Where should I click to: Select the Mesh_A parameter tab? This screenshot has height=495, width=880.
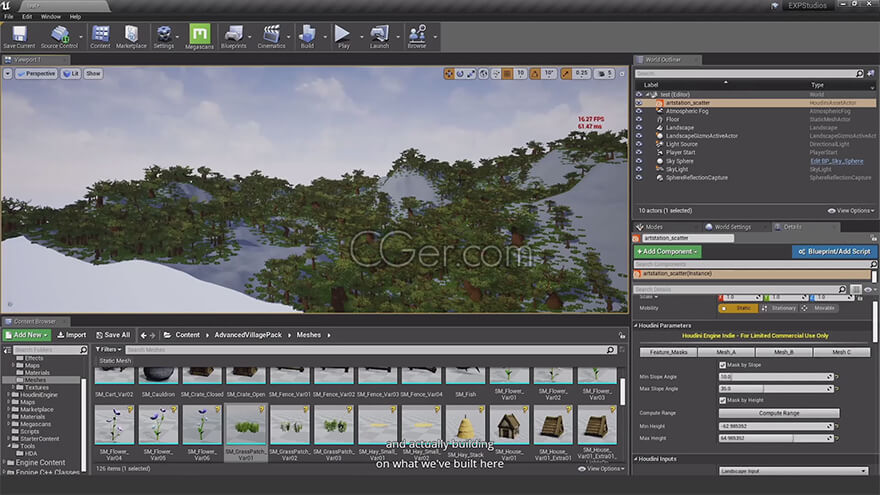point(726,352)
